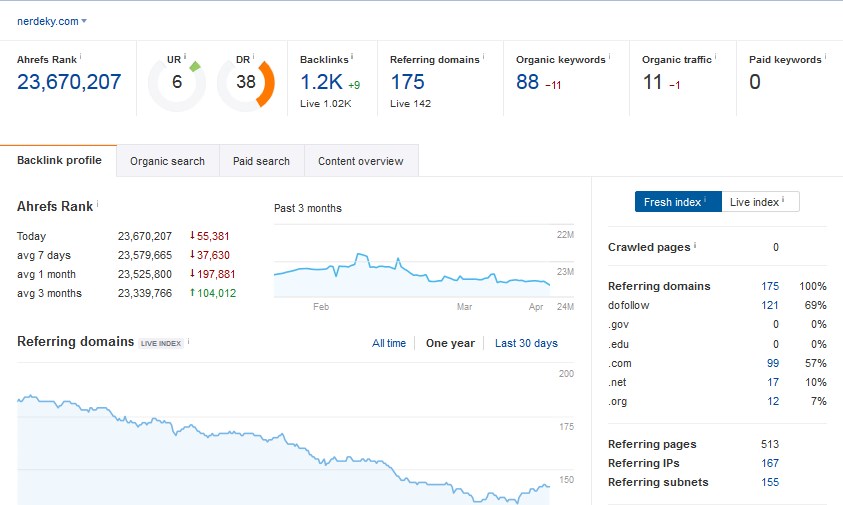843x505 pixels.
Task: Click the Organic traffic value 11
Action: [652, 82]
